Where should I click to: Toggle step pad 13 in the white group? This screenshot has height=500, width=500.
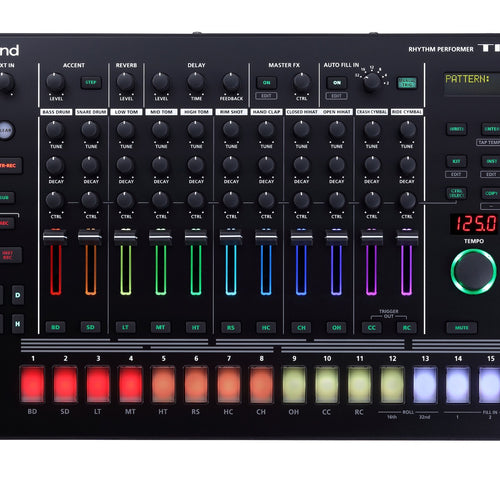point(425,384)
